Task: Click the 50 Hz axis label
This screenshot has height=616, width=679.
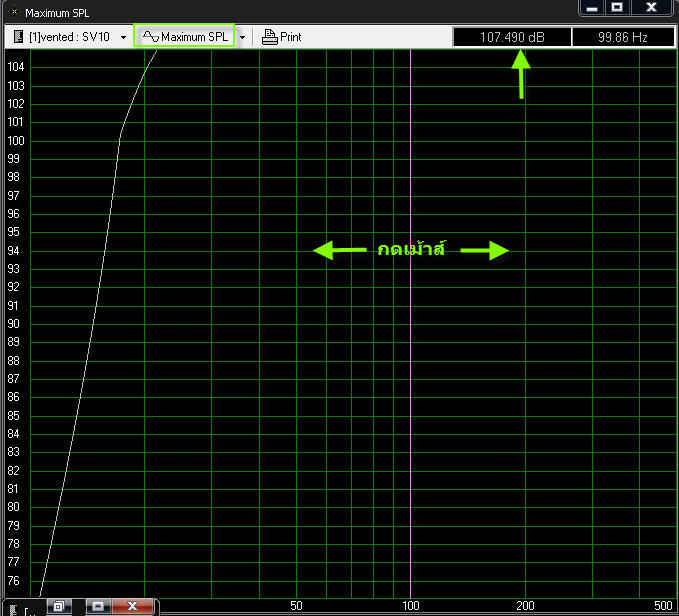Action: [296, 606]
